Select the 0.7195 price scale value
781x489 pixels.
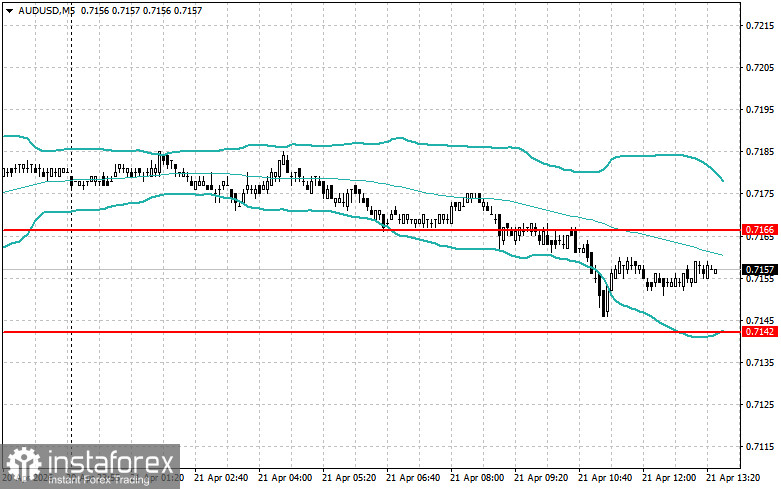pos(760,110)
